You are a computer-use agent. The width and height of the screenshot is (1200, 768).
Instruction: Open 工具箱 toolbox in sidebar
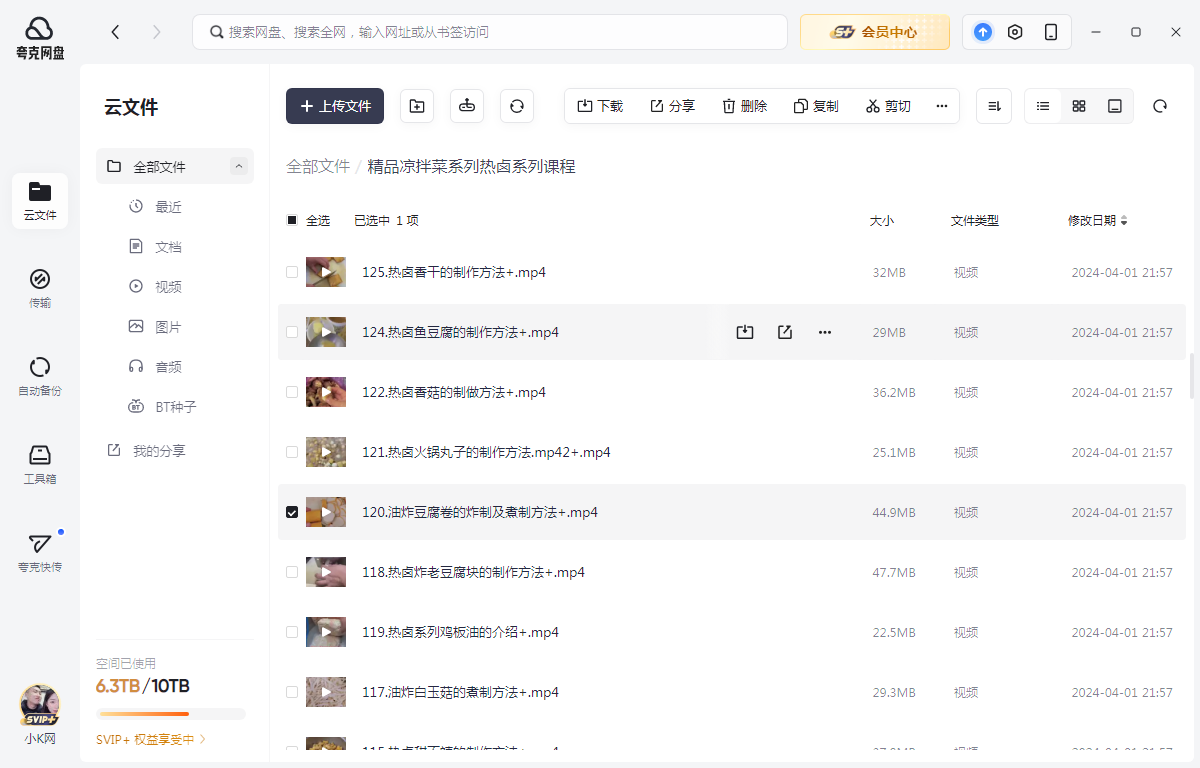point(40,464)
